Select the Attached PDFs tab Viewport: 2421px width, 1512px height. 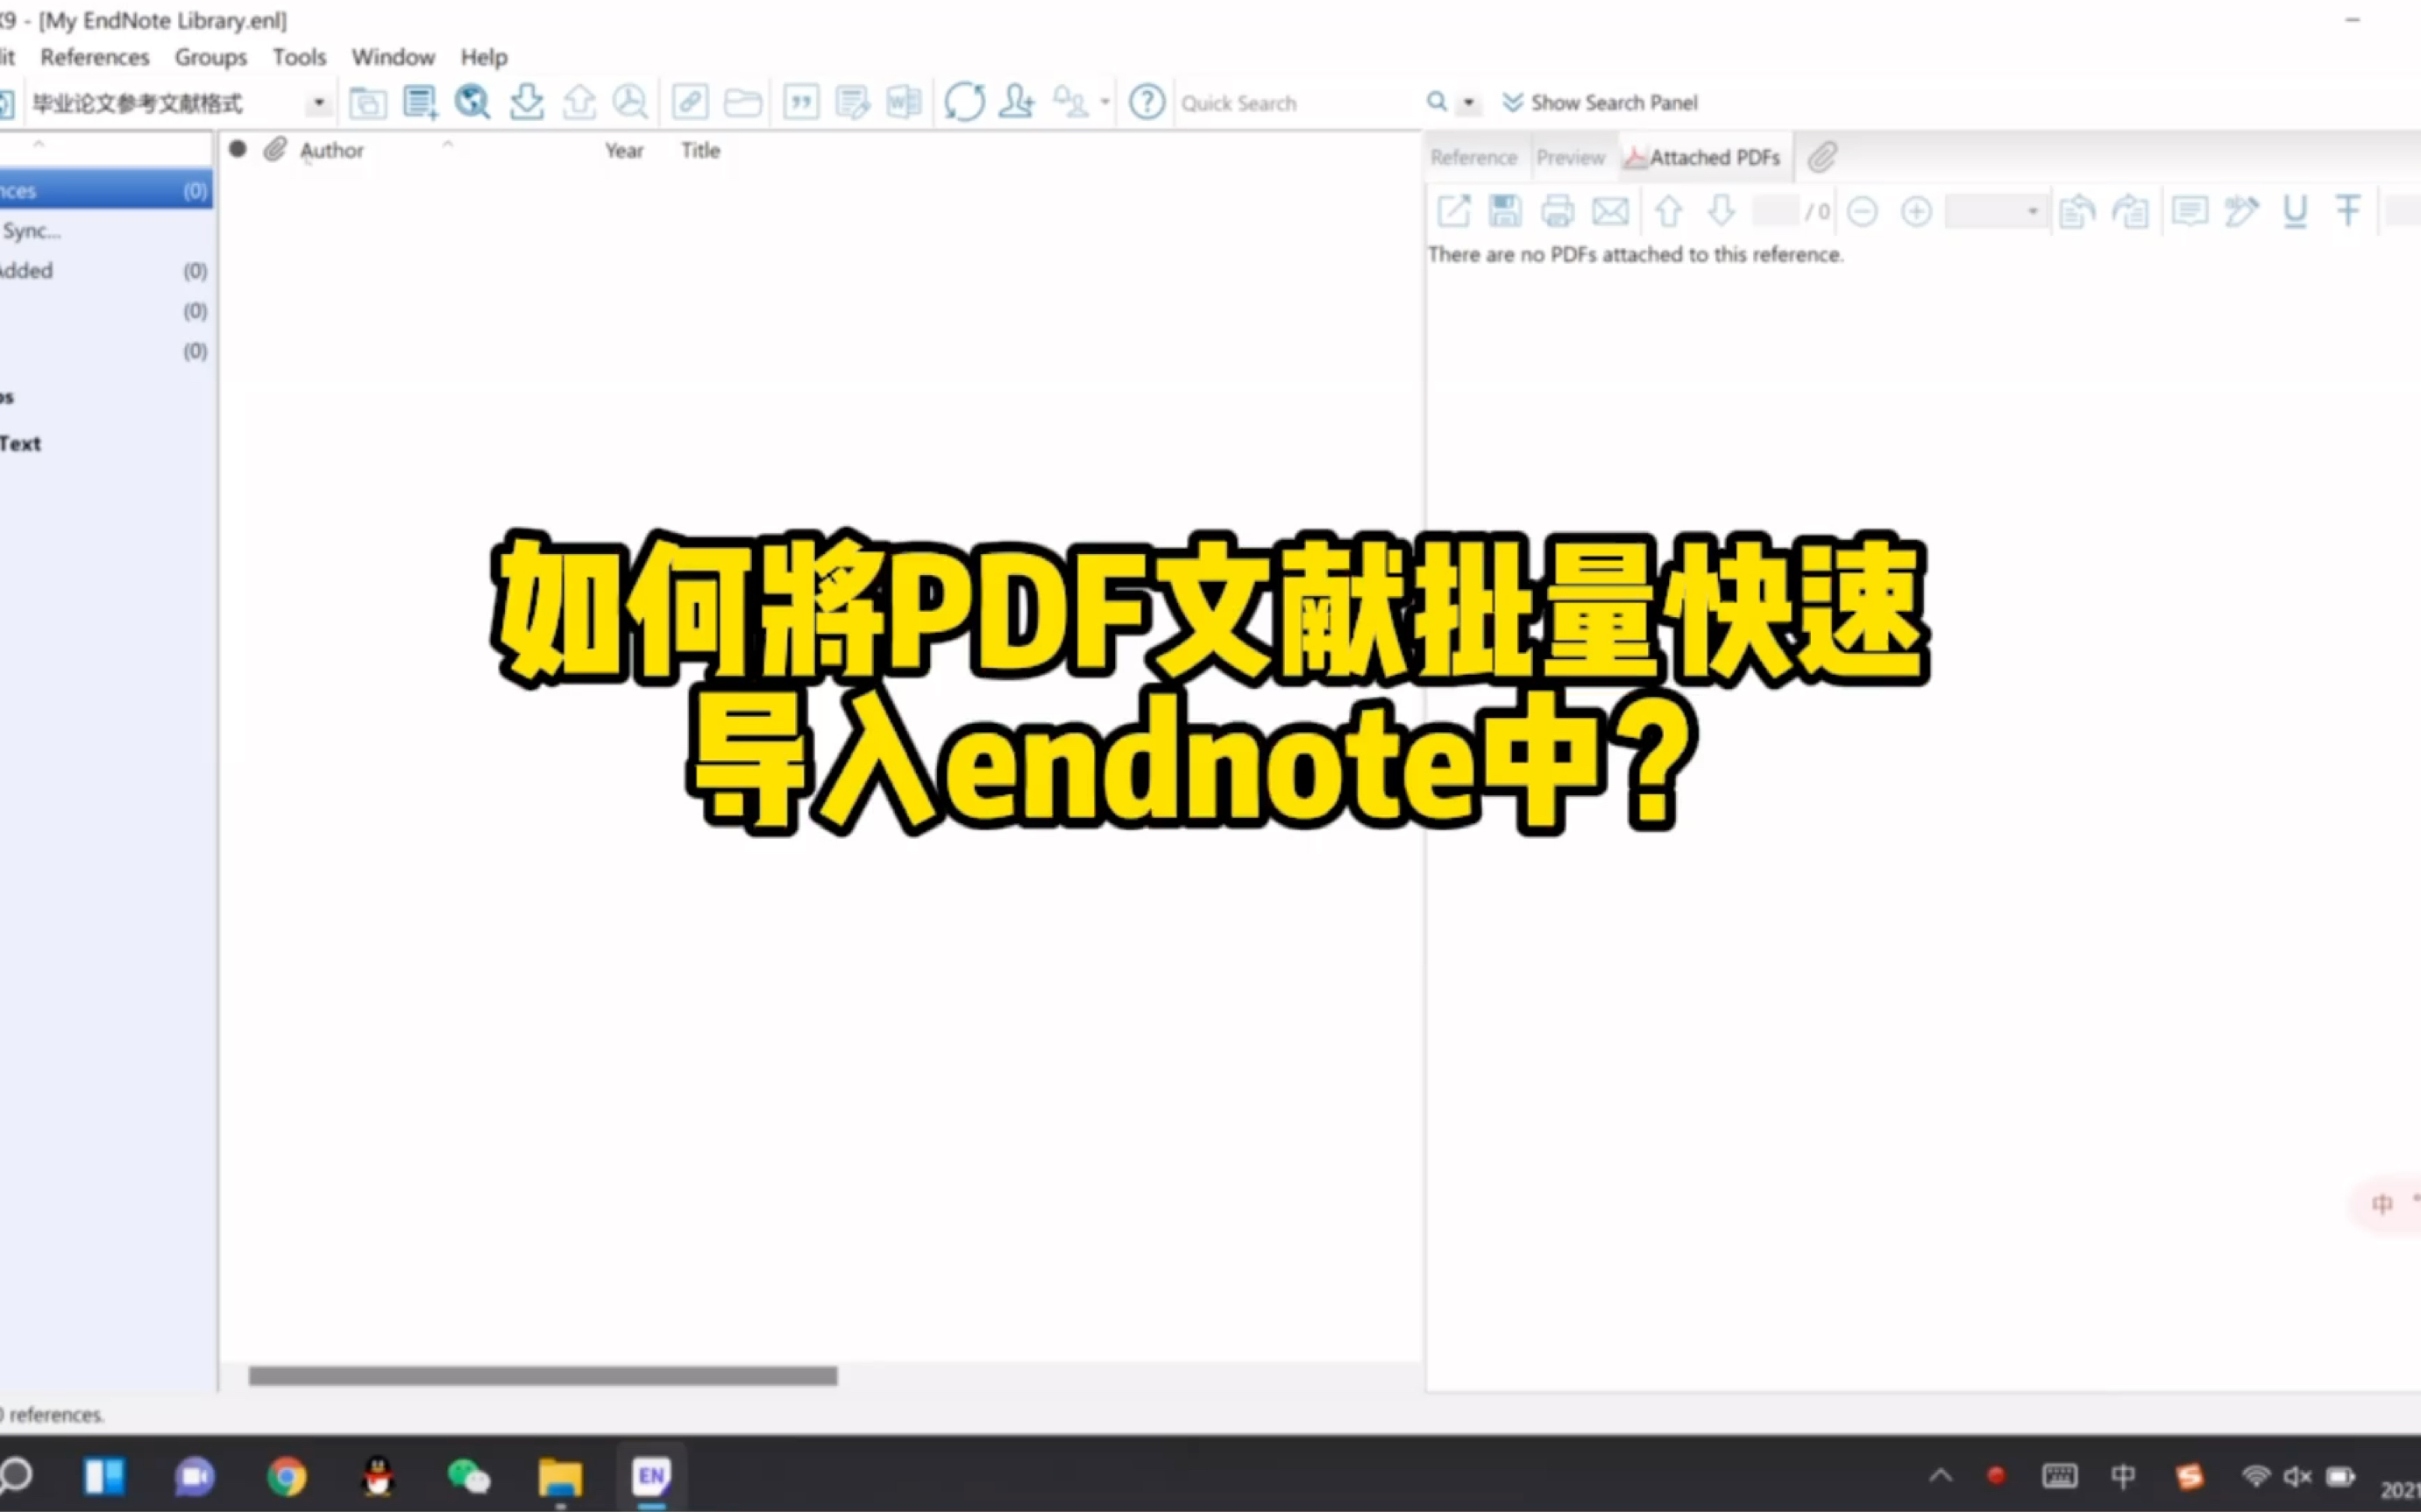point(1703,157)
